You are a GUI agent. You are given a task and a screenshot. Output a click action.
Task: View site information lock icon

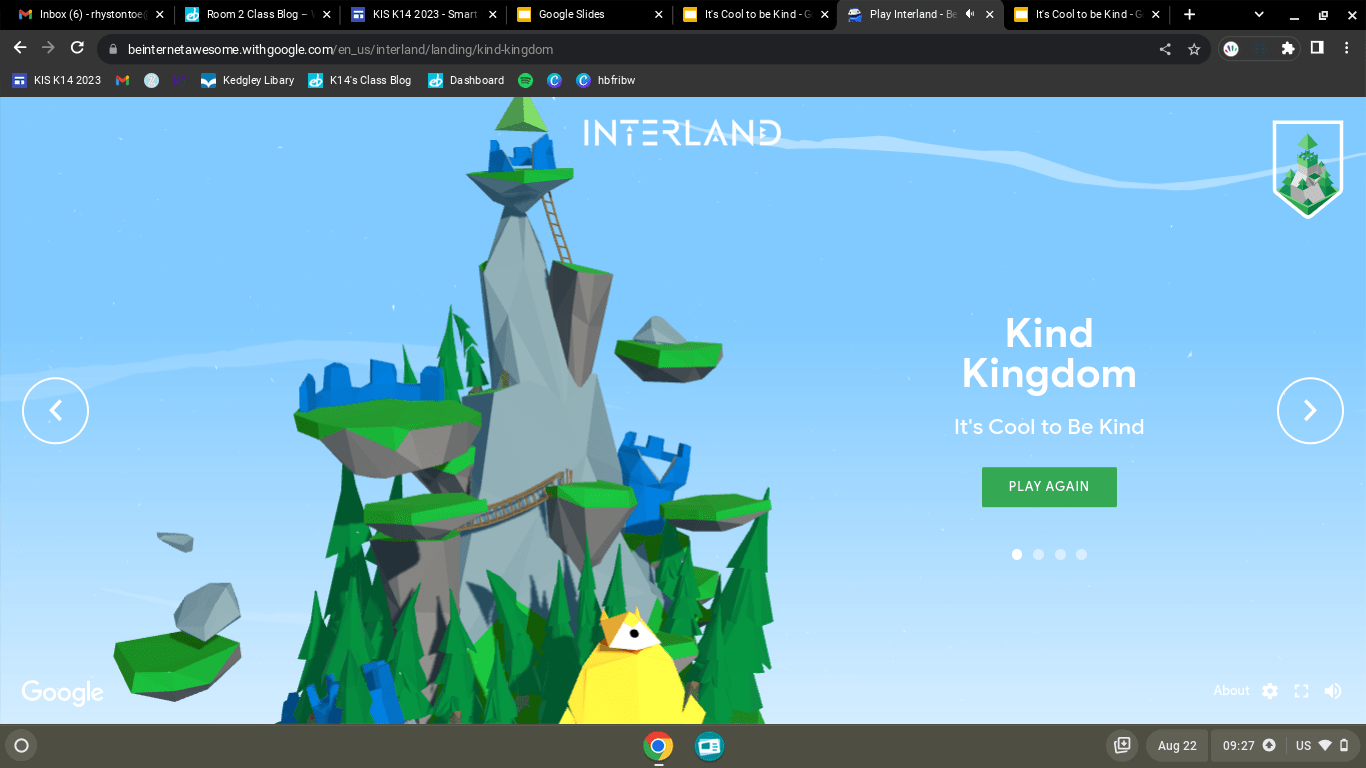pyautogui.click(x=113, y=49)
